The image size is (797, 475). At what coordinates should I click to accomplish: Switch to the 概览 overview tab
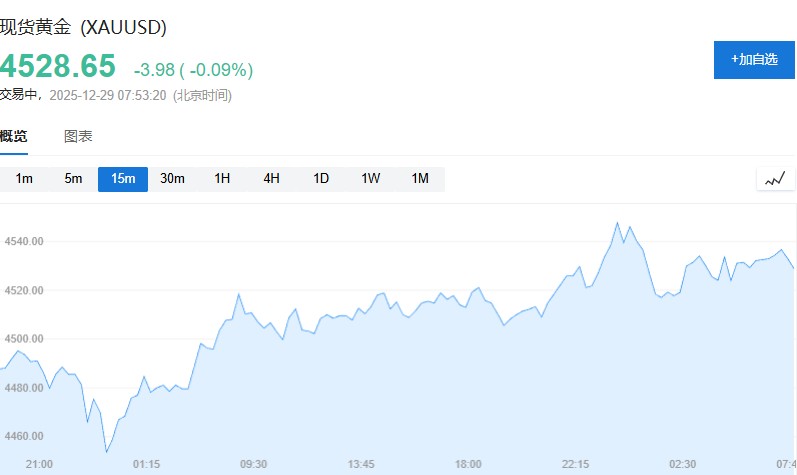[x=14, y=137]
